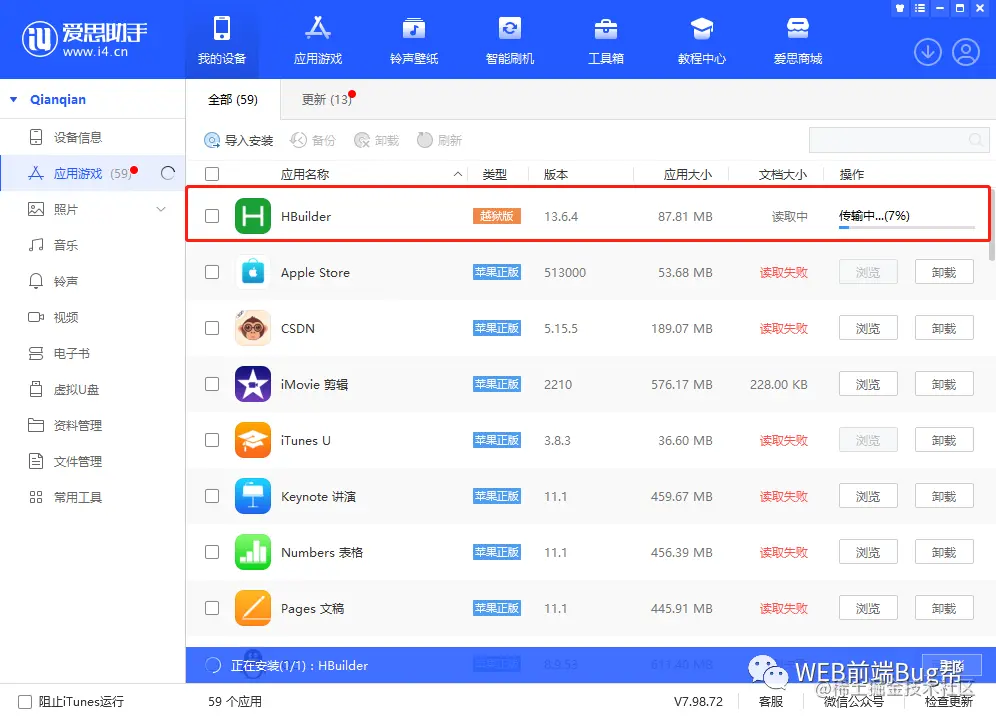Check the HBuilder row checkbox
This screenshot has width=996, height=719.
(x=212, y=216)
